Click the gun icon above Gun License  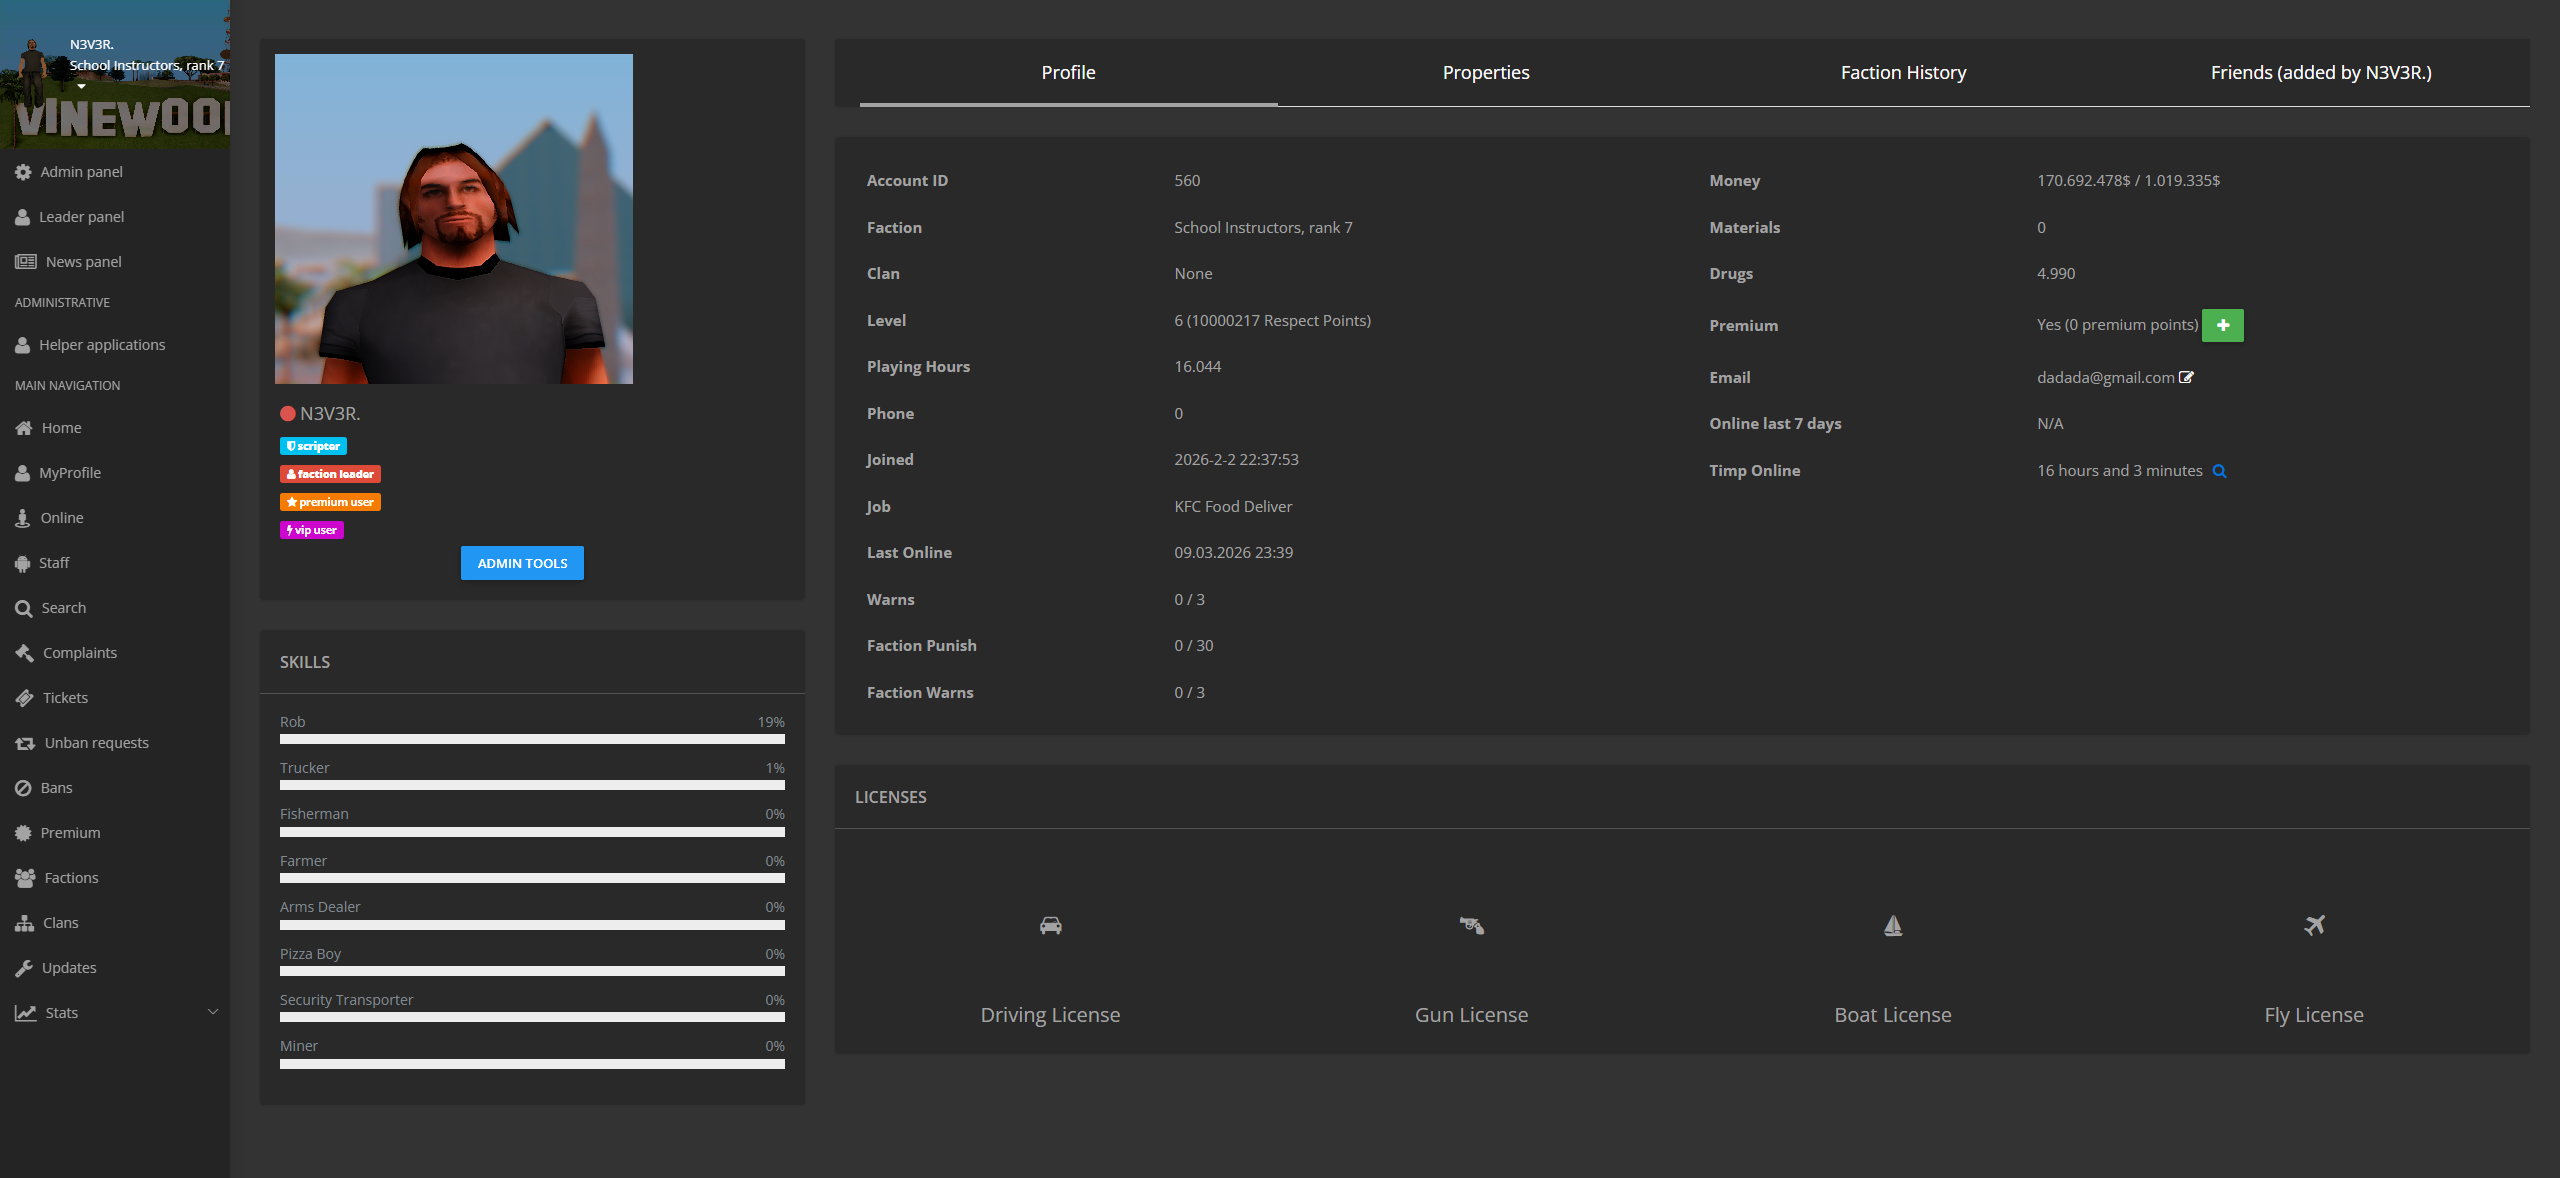point(1471,925)
